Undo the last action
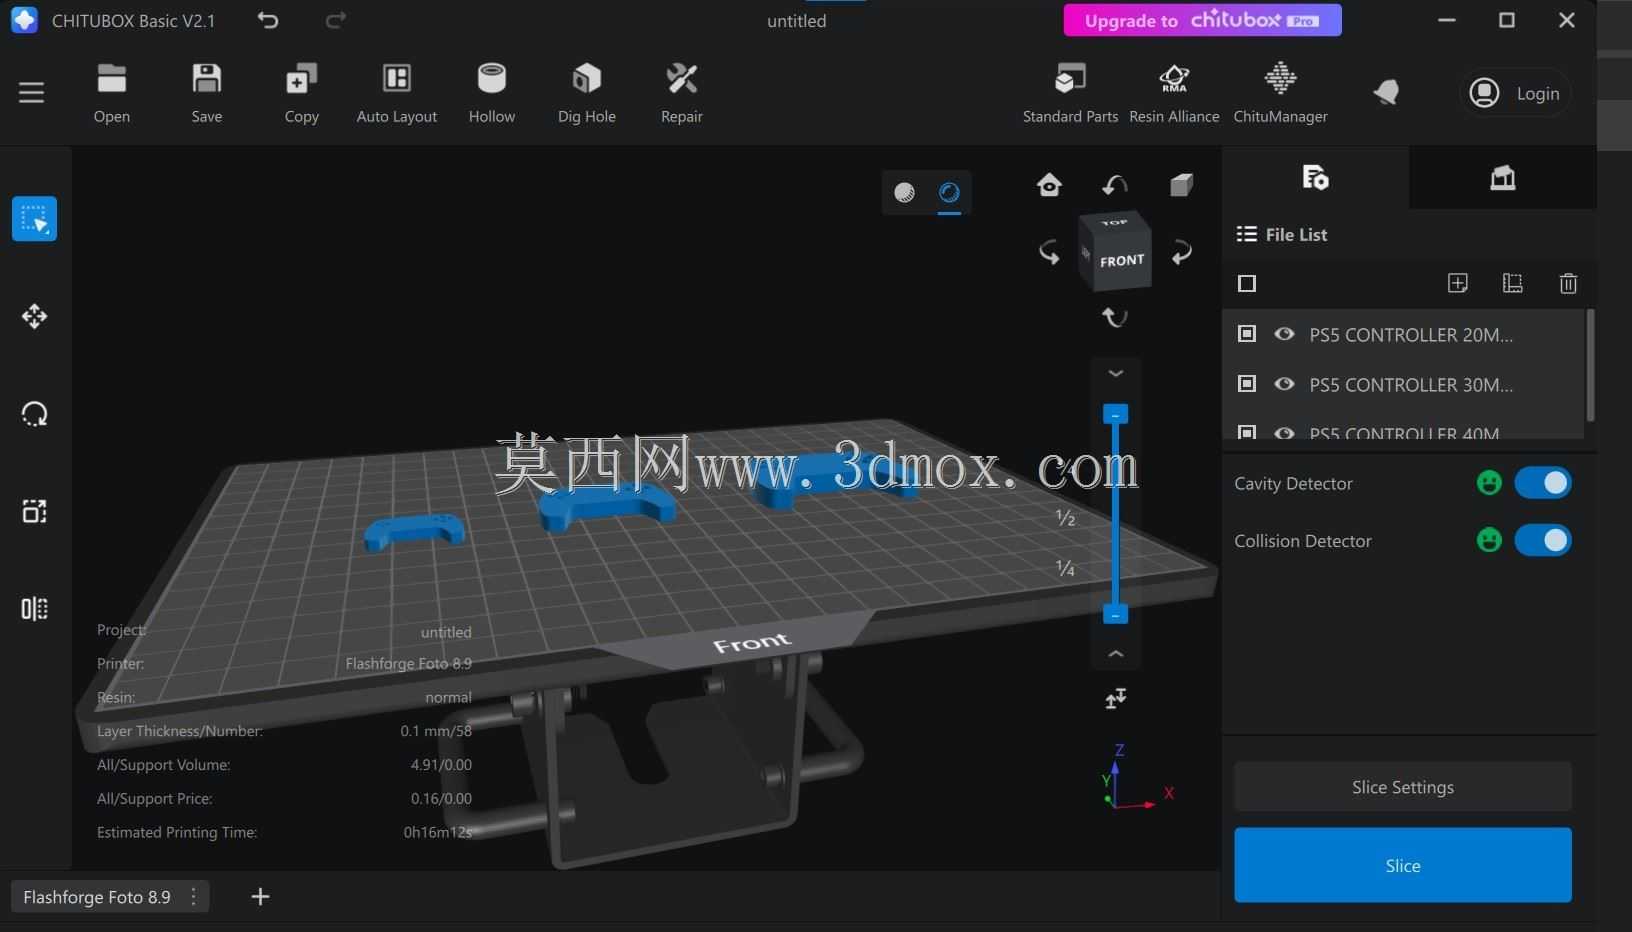 coord(267,20)
